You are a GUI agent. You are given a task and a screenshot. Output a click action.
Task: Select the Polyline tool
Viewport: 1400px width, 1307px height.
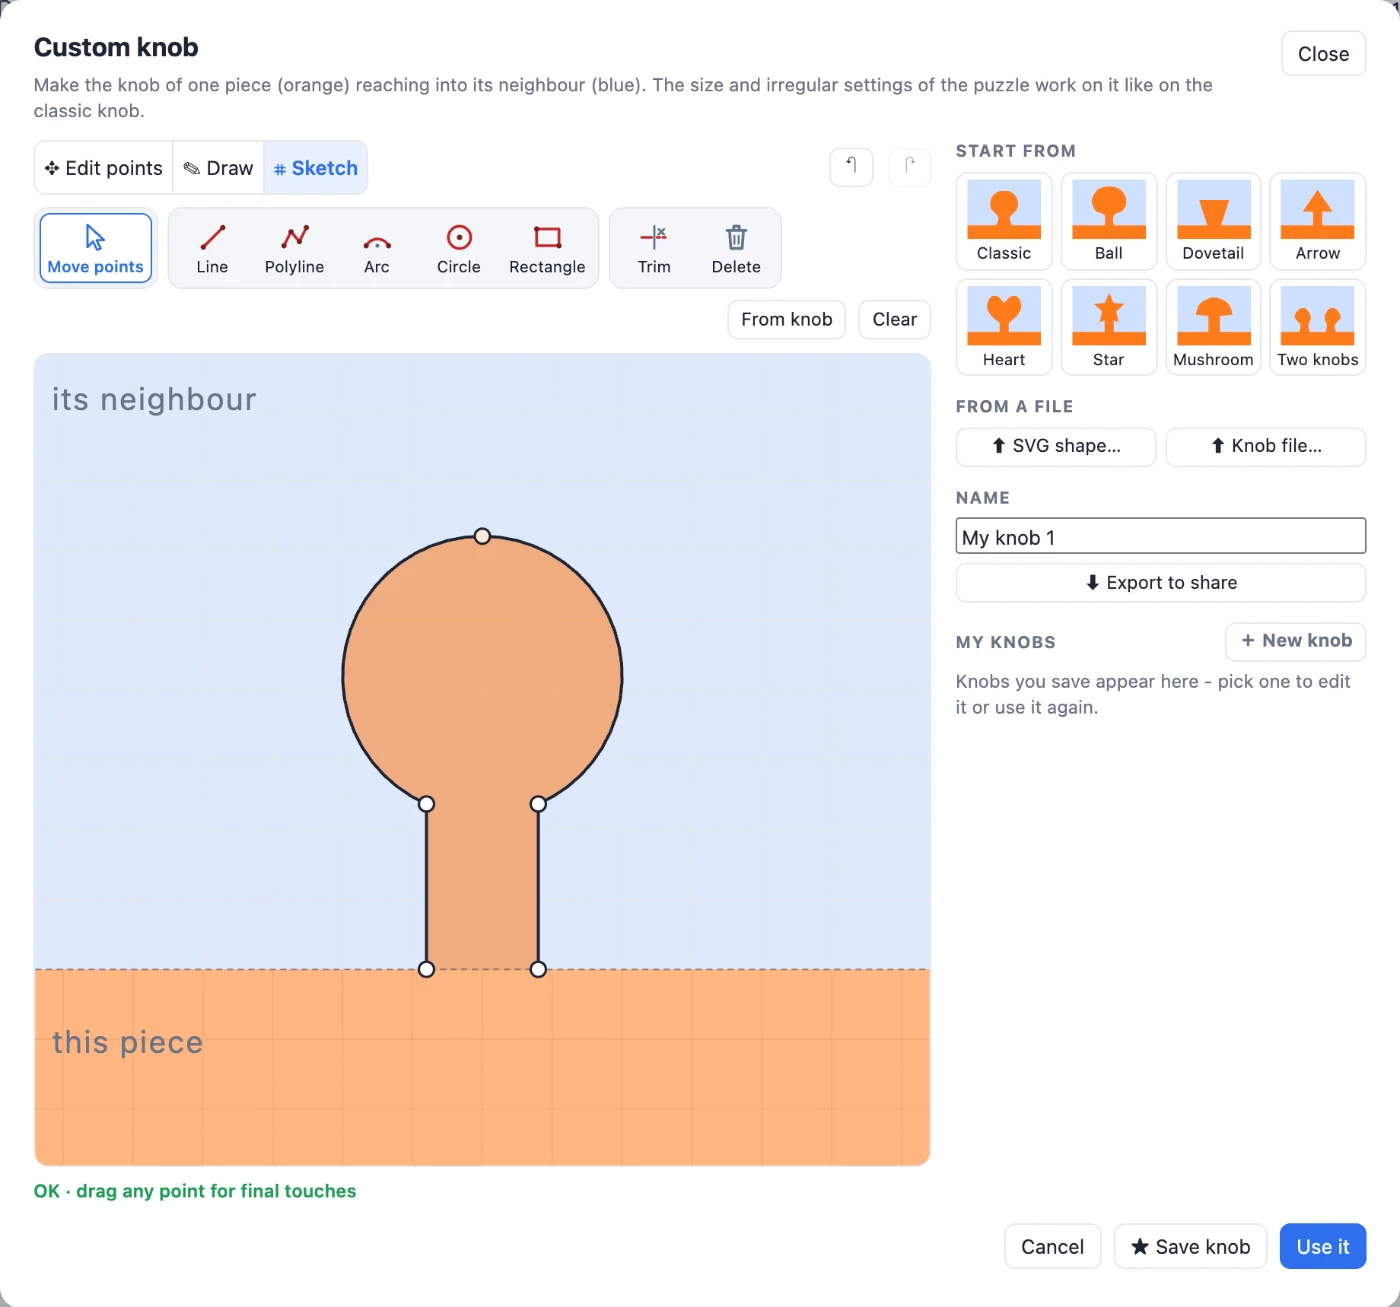point(294,249)
